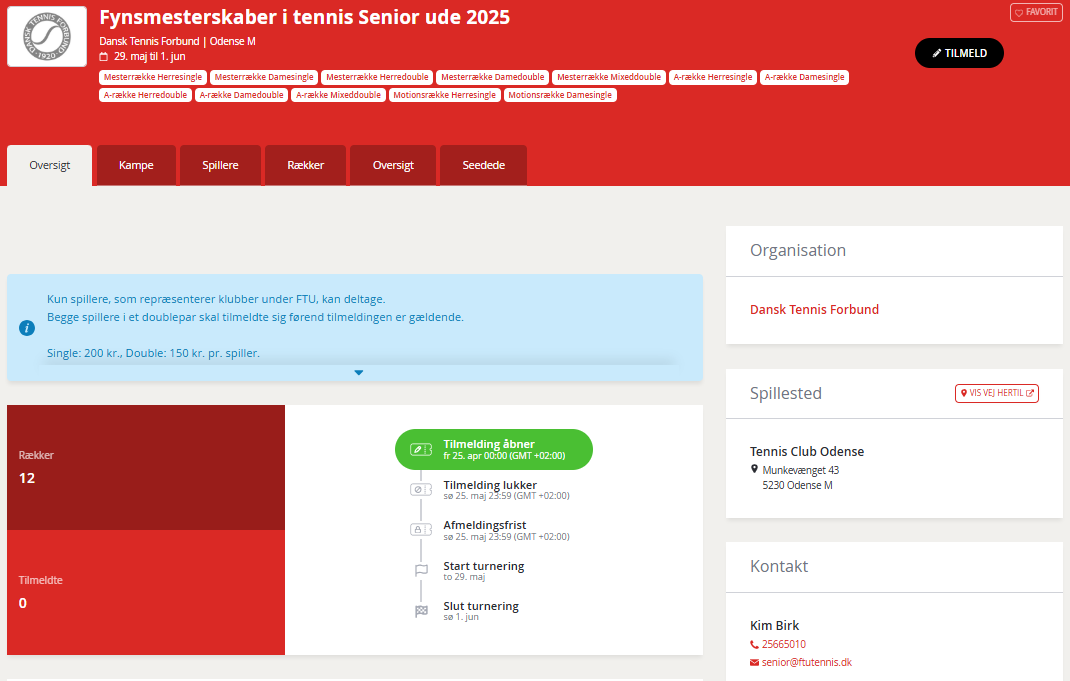
Task: Select A-række Herresingle tag
Action: coord(712,77)
